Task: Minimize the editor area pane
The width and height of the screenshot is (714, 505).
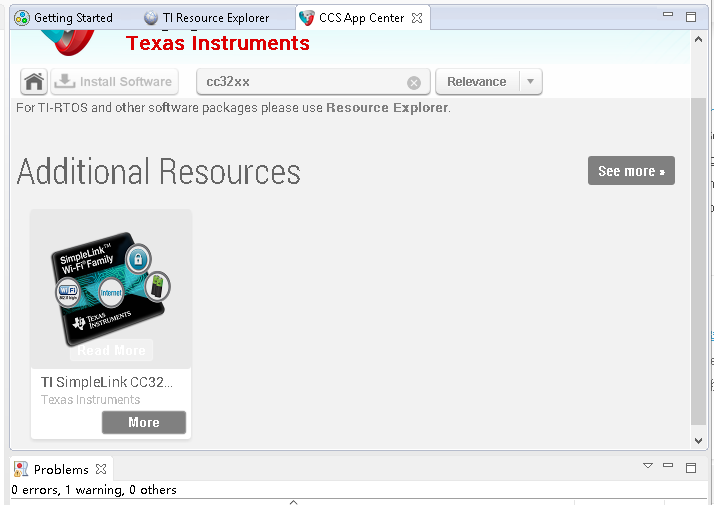Action: pyautogui.click(x=668, y=14)
